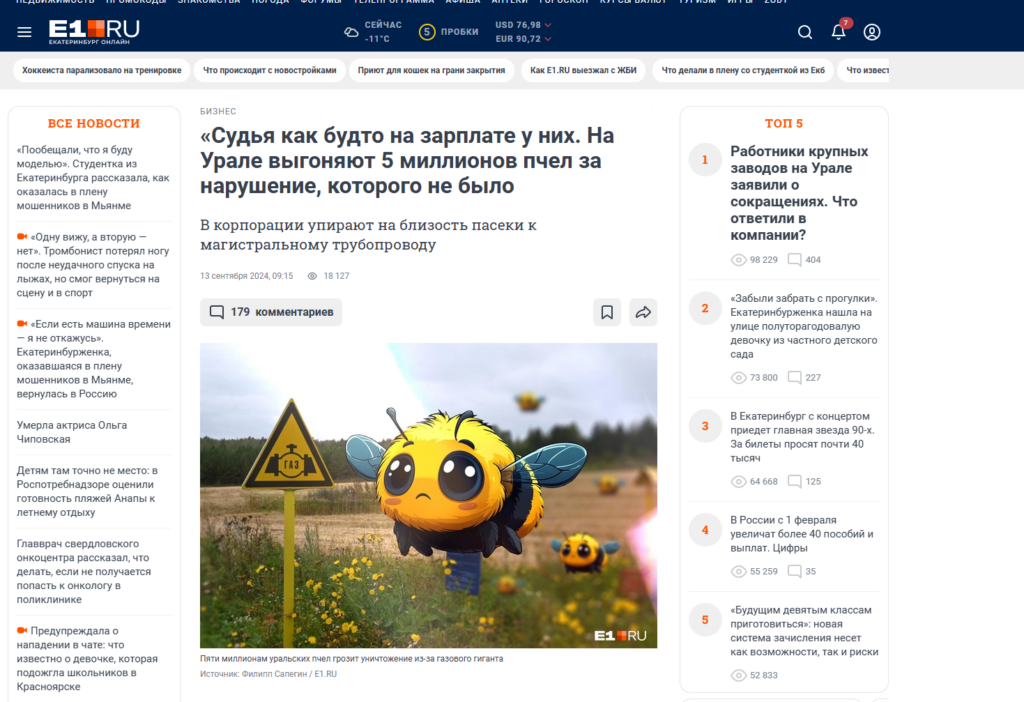The image size is (1024, 702).
Task: Open the ВСЕ НОВОСТИ heading link
Action: coord(94,123)
